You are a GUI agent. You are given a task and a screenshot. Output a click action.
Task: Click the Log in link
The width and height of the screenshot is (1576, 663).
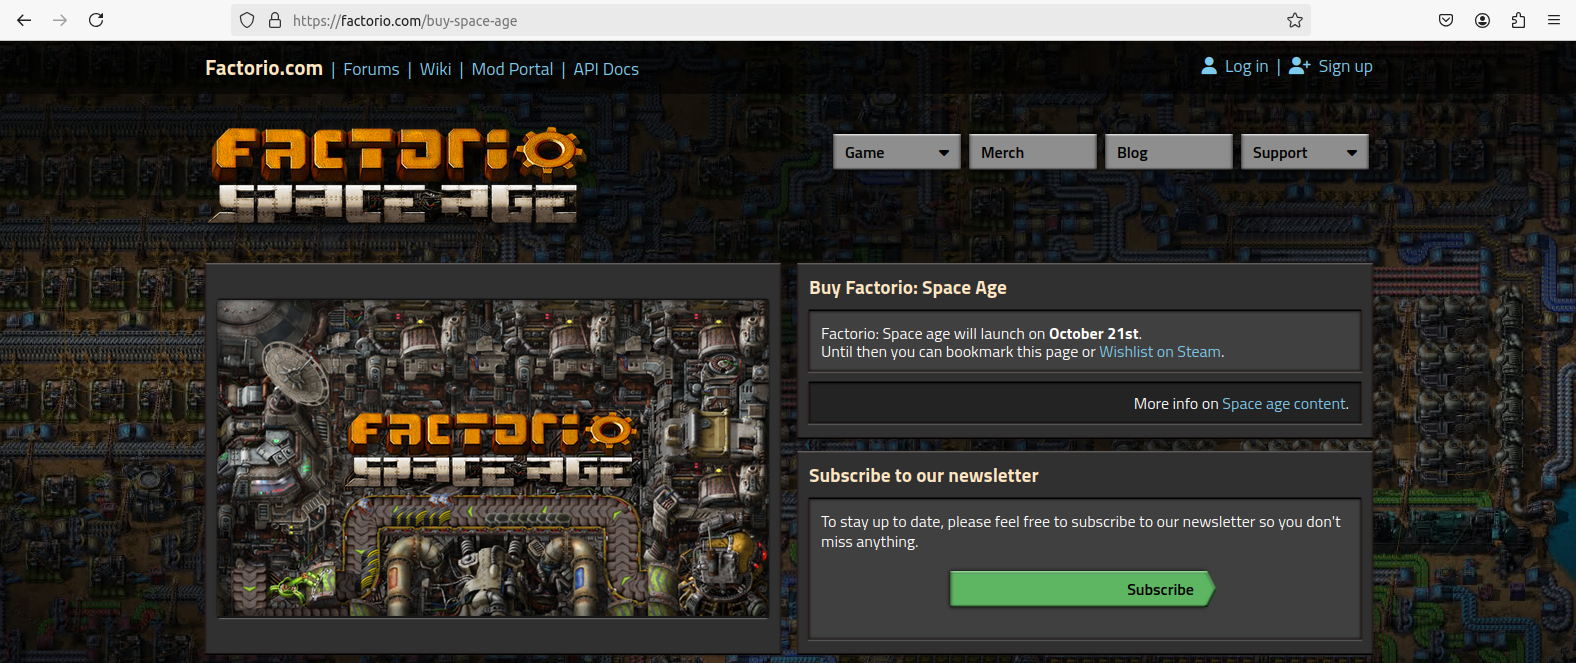click(x=1246, y=66)
